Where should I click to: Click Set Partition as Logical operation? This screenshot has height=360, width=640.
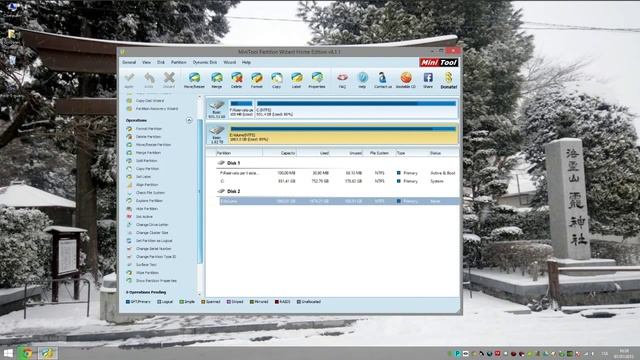pyautogui.click(x=154, y=241)
